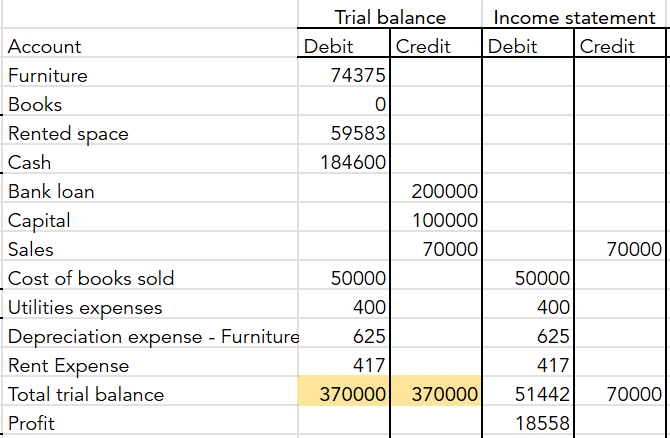The image size is (670, 438).
Task: Select the Trial balance 'Credit' header cell
Action: [436, 43]
